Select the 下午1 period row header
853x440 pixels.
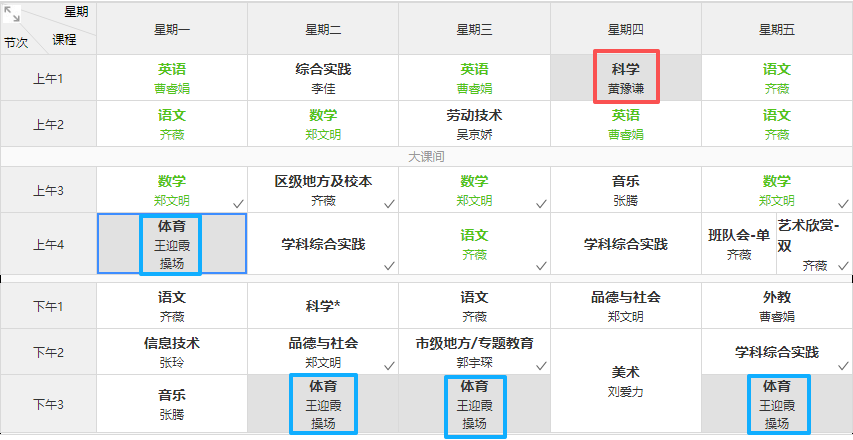[x=48, y=306]
